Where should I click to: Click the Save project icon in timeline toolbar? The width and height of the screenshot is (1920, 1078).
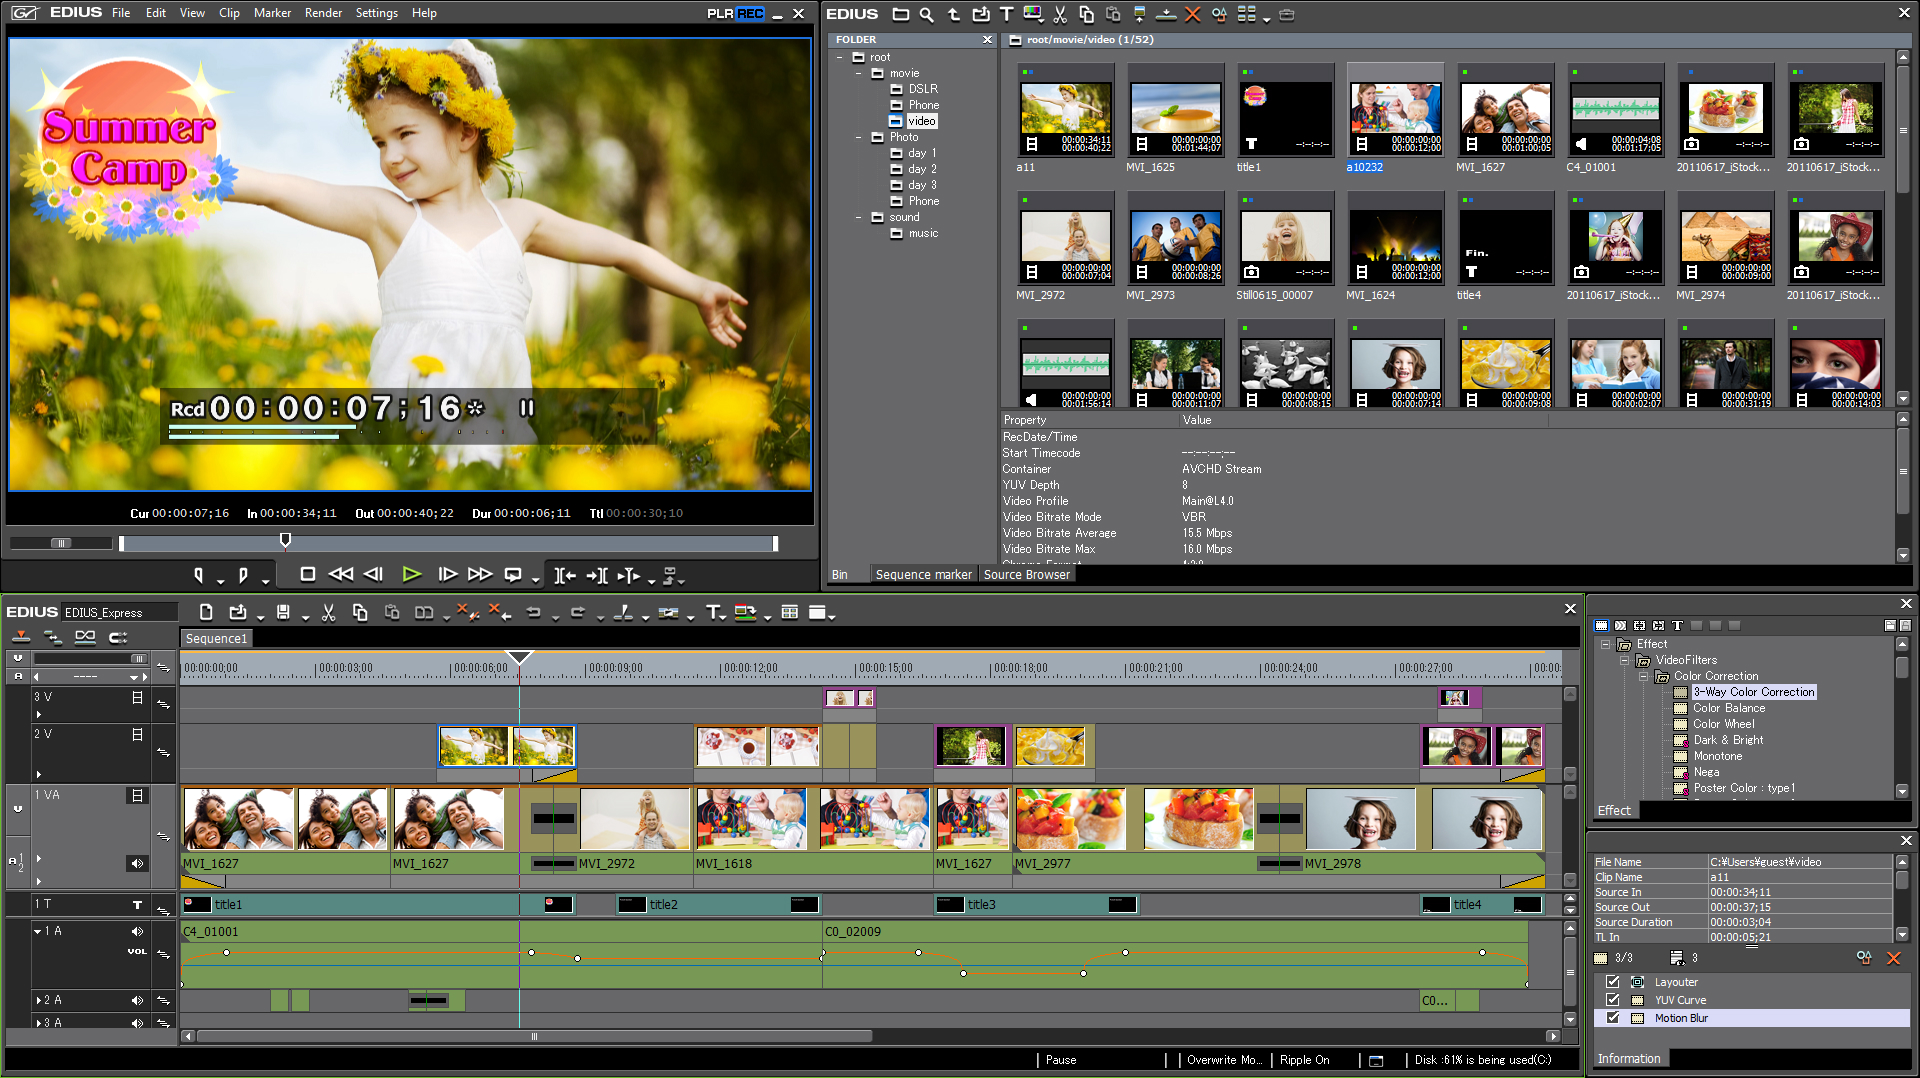(x=283, y=613)
